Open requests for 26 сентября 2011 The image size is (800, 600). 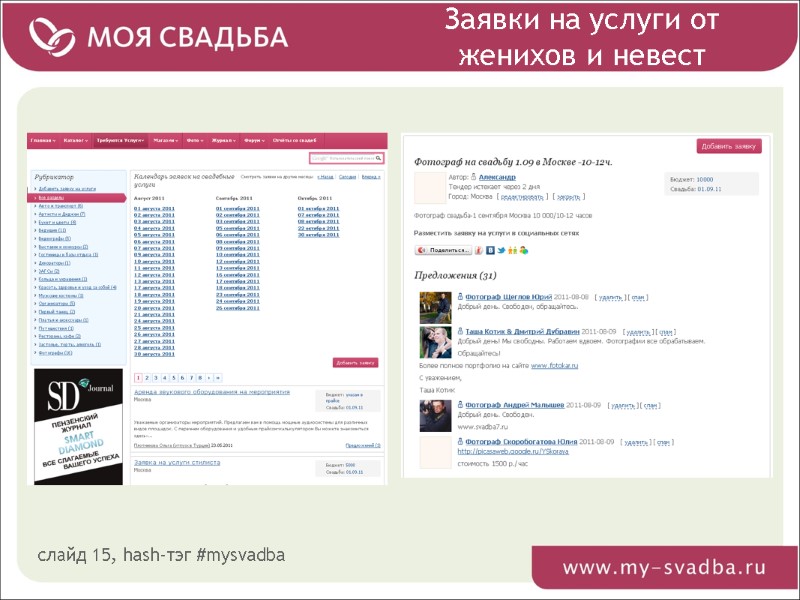pyautogui.click(x=238, y=308)
